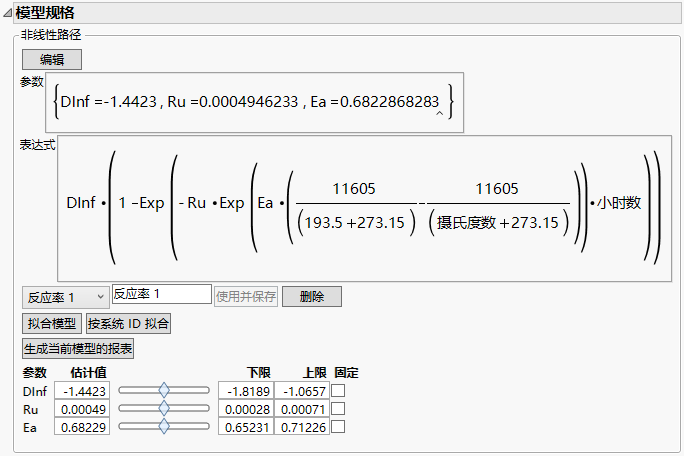
Task: Click the DInf row label in parameter table
Action: click(x=34, y=391)
